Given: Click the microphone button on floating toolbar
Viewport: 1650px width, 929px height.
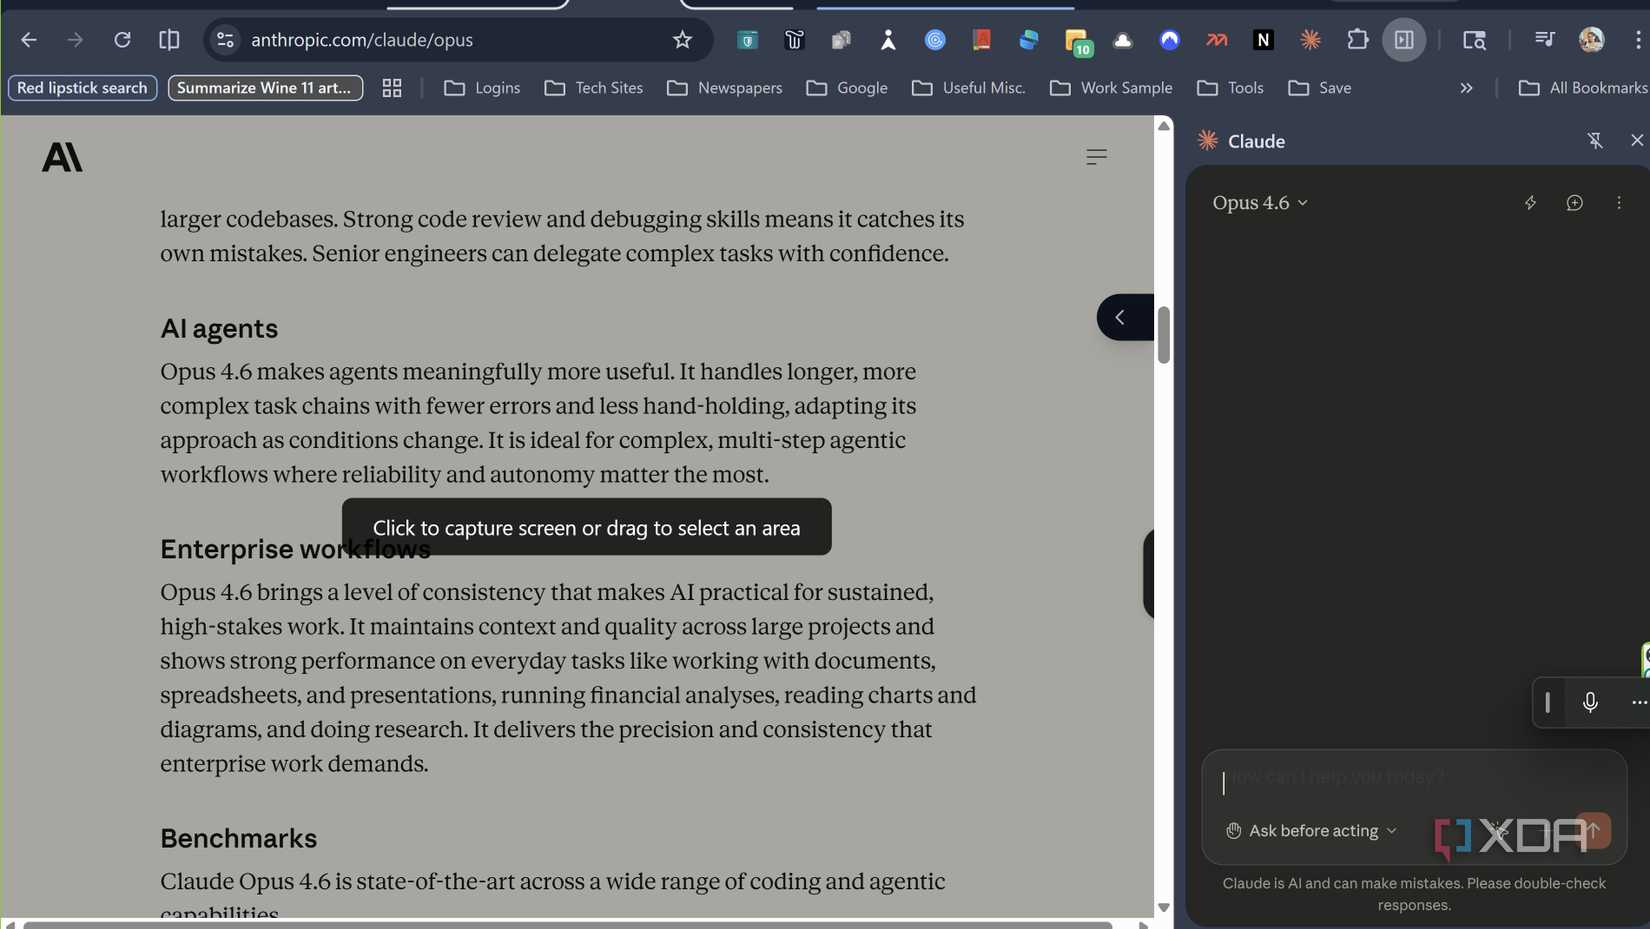Looking at the screenshot, I should pos(1590,702).
